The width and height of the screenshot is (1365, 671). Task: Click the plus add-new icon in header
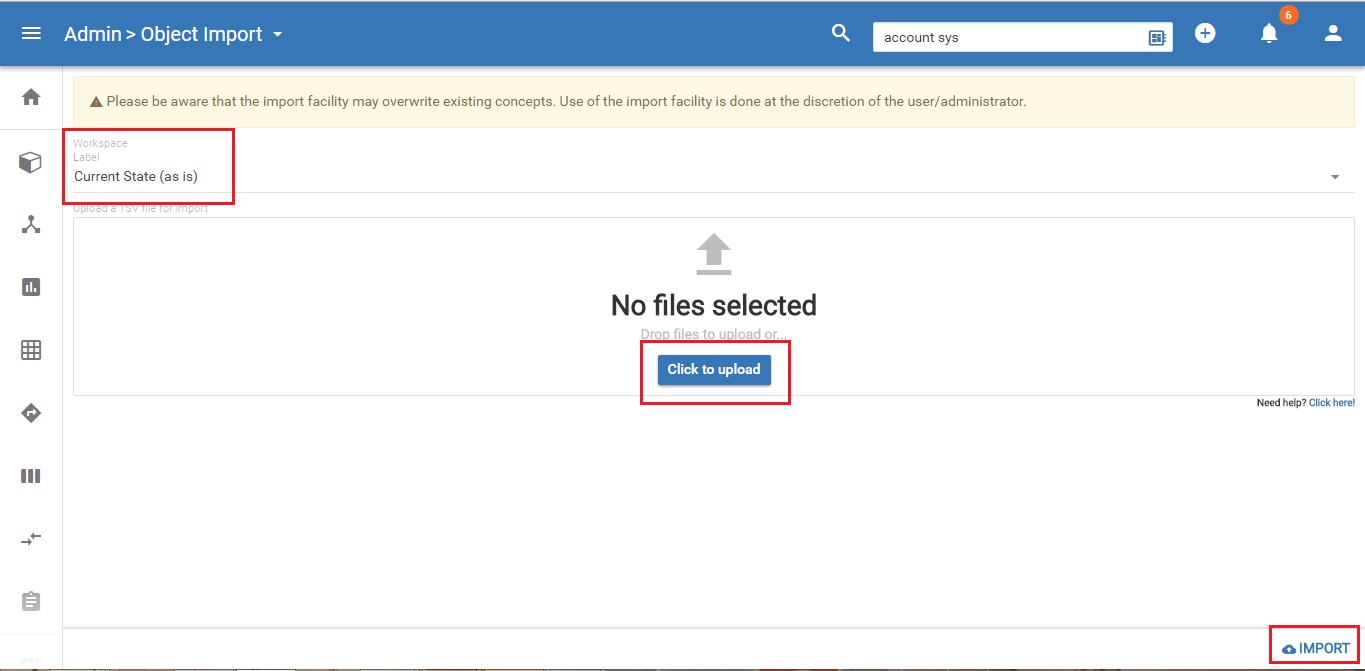pos(1205,33)
